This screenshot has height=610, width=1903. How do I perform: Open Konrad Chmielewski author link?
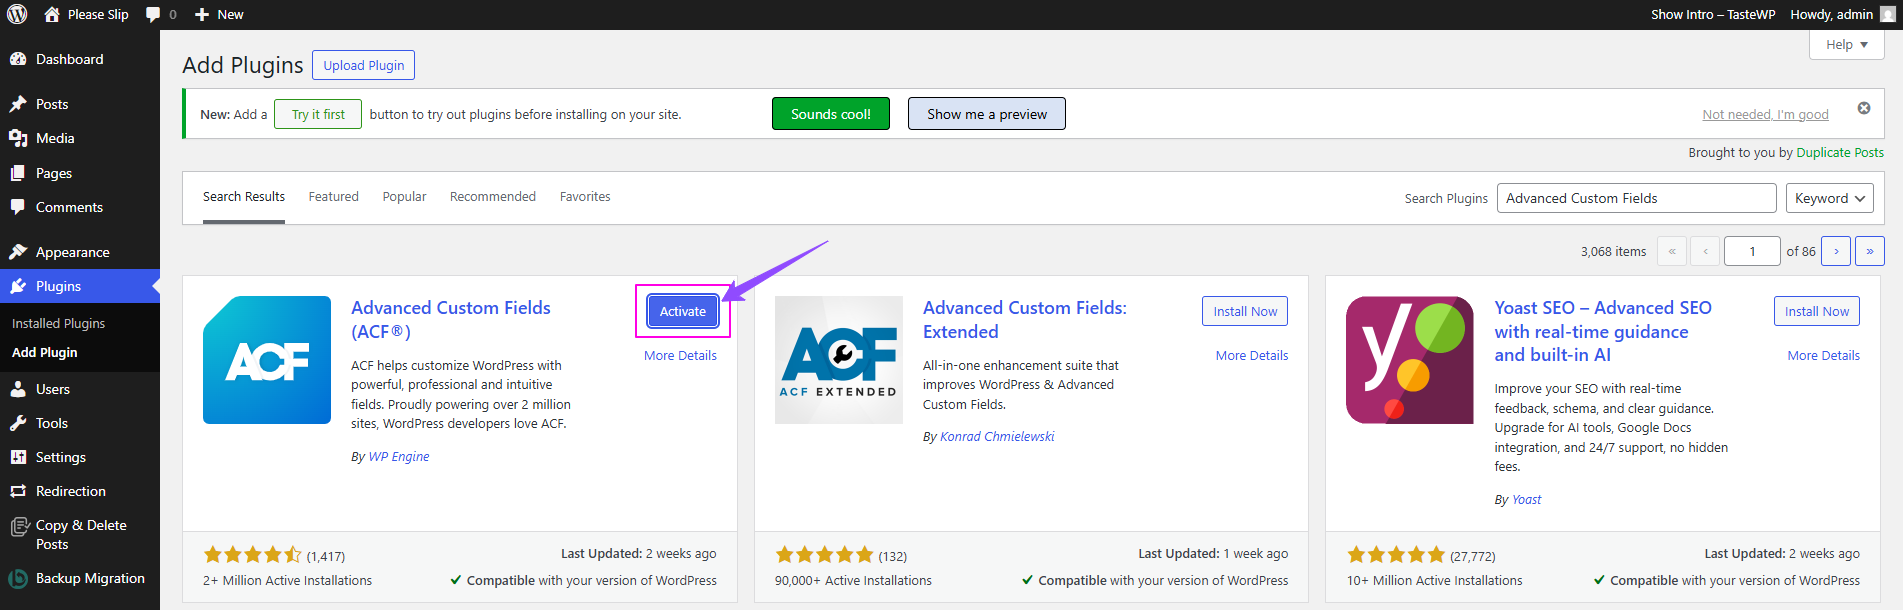(997, 437)
